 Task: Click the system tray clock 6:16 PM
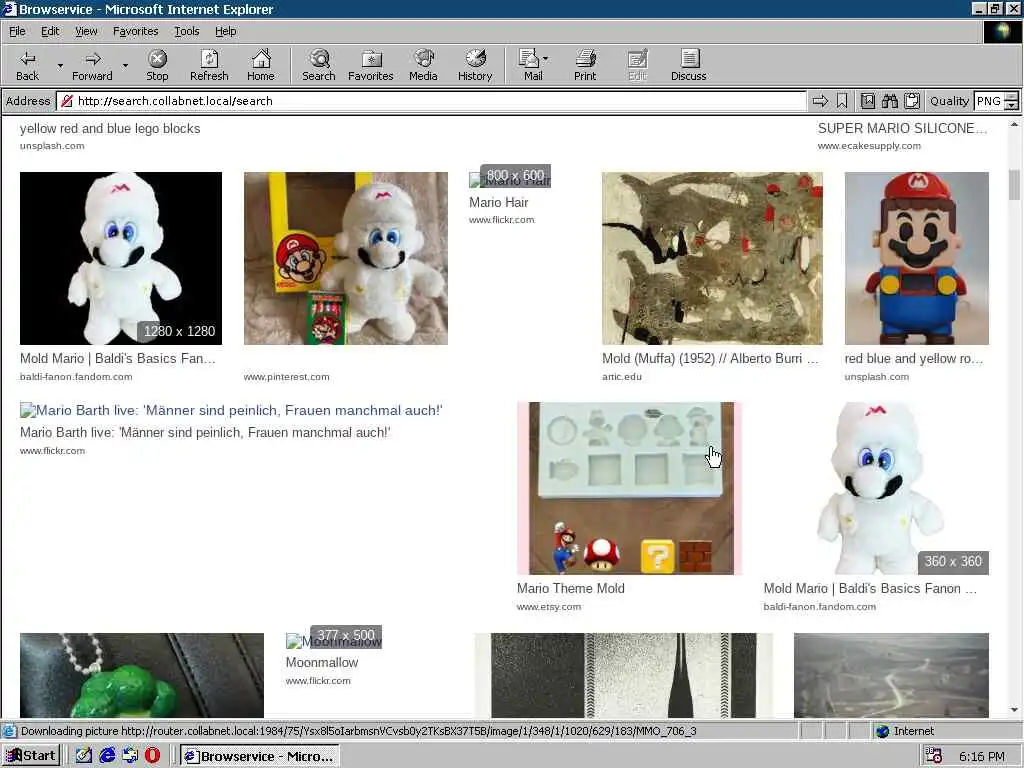coord(982,756)
